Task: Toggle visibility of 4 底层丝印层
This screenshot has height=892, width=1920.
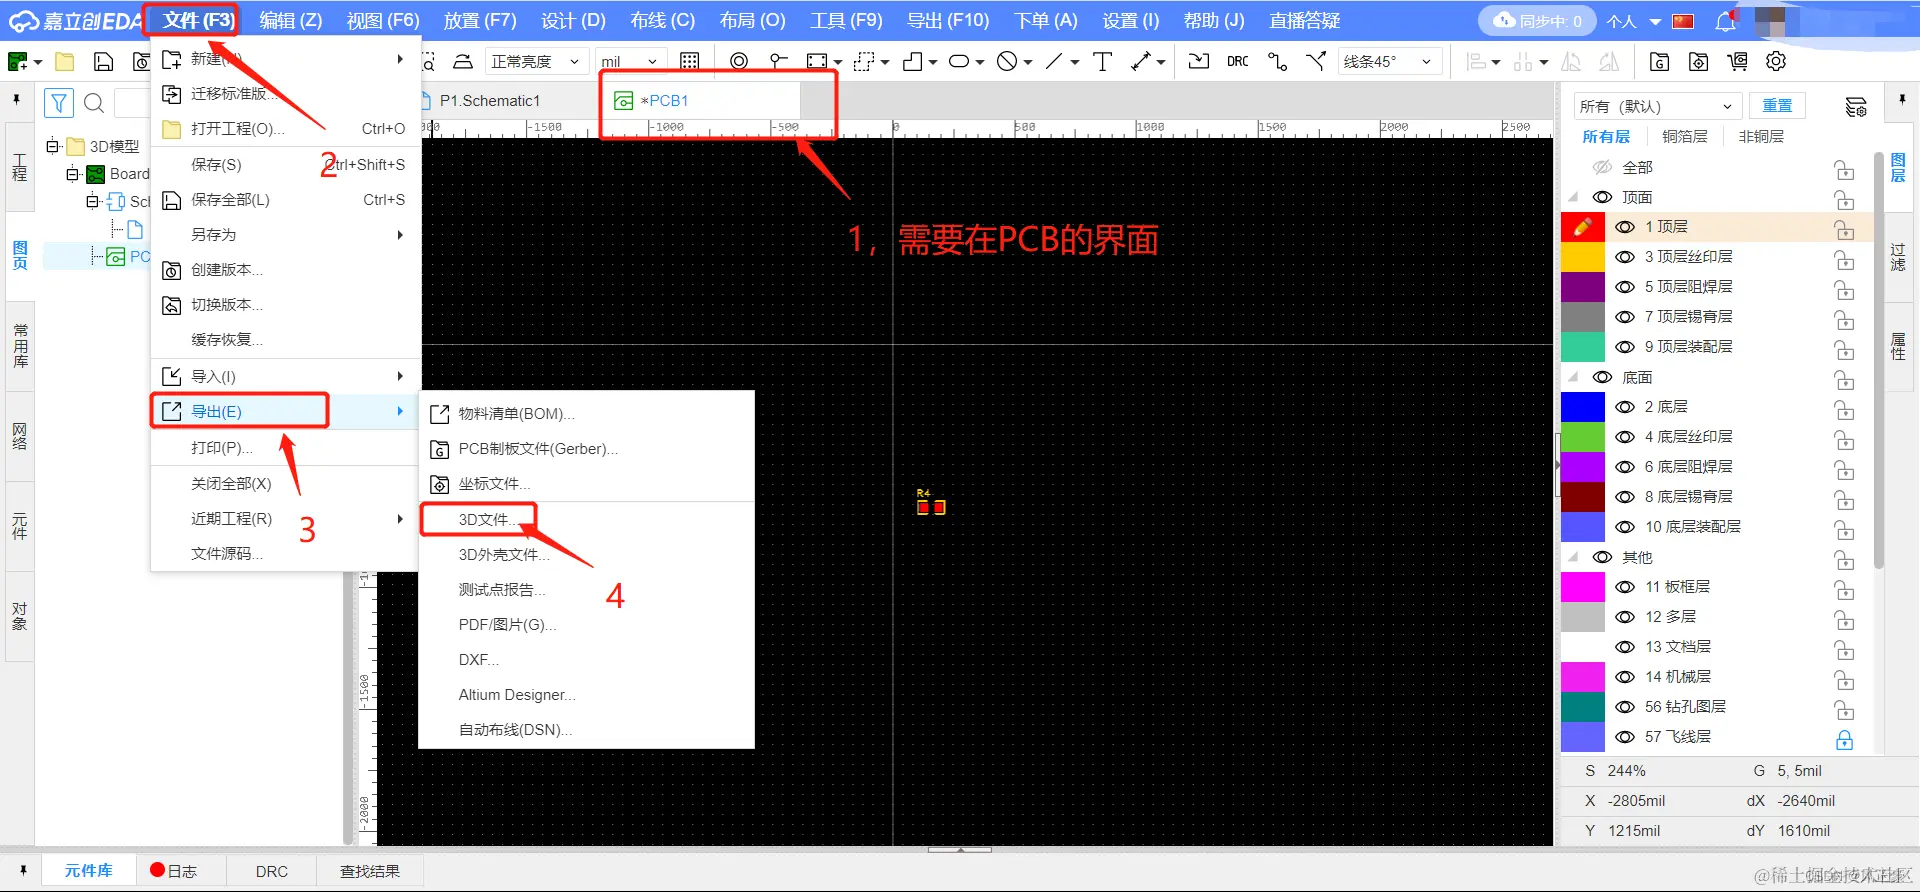Action: pyautogui.click(x=1625, y=437)
